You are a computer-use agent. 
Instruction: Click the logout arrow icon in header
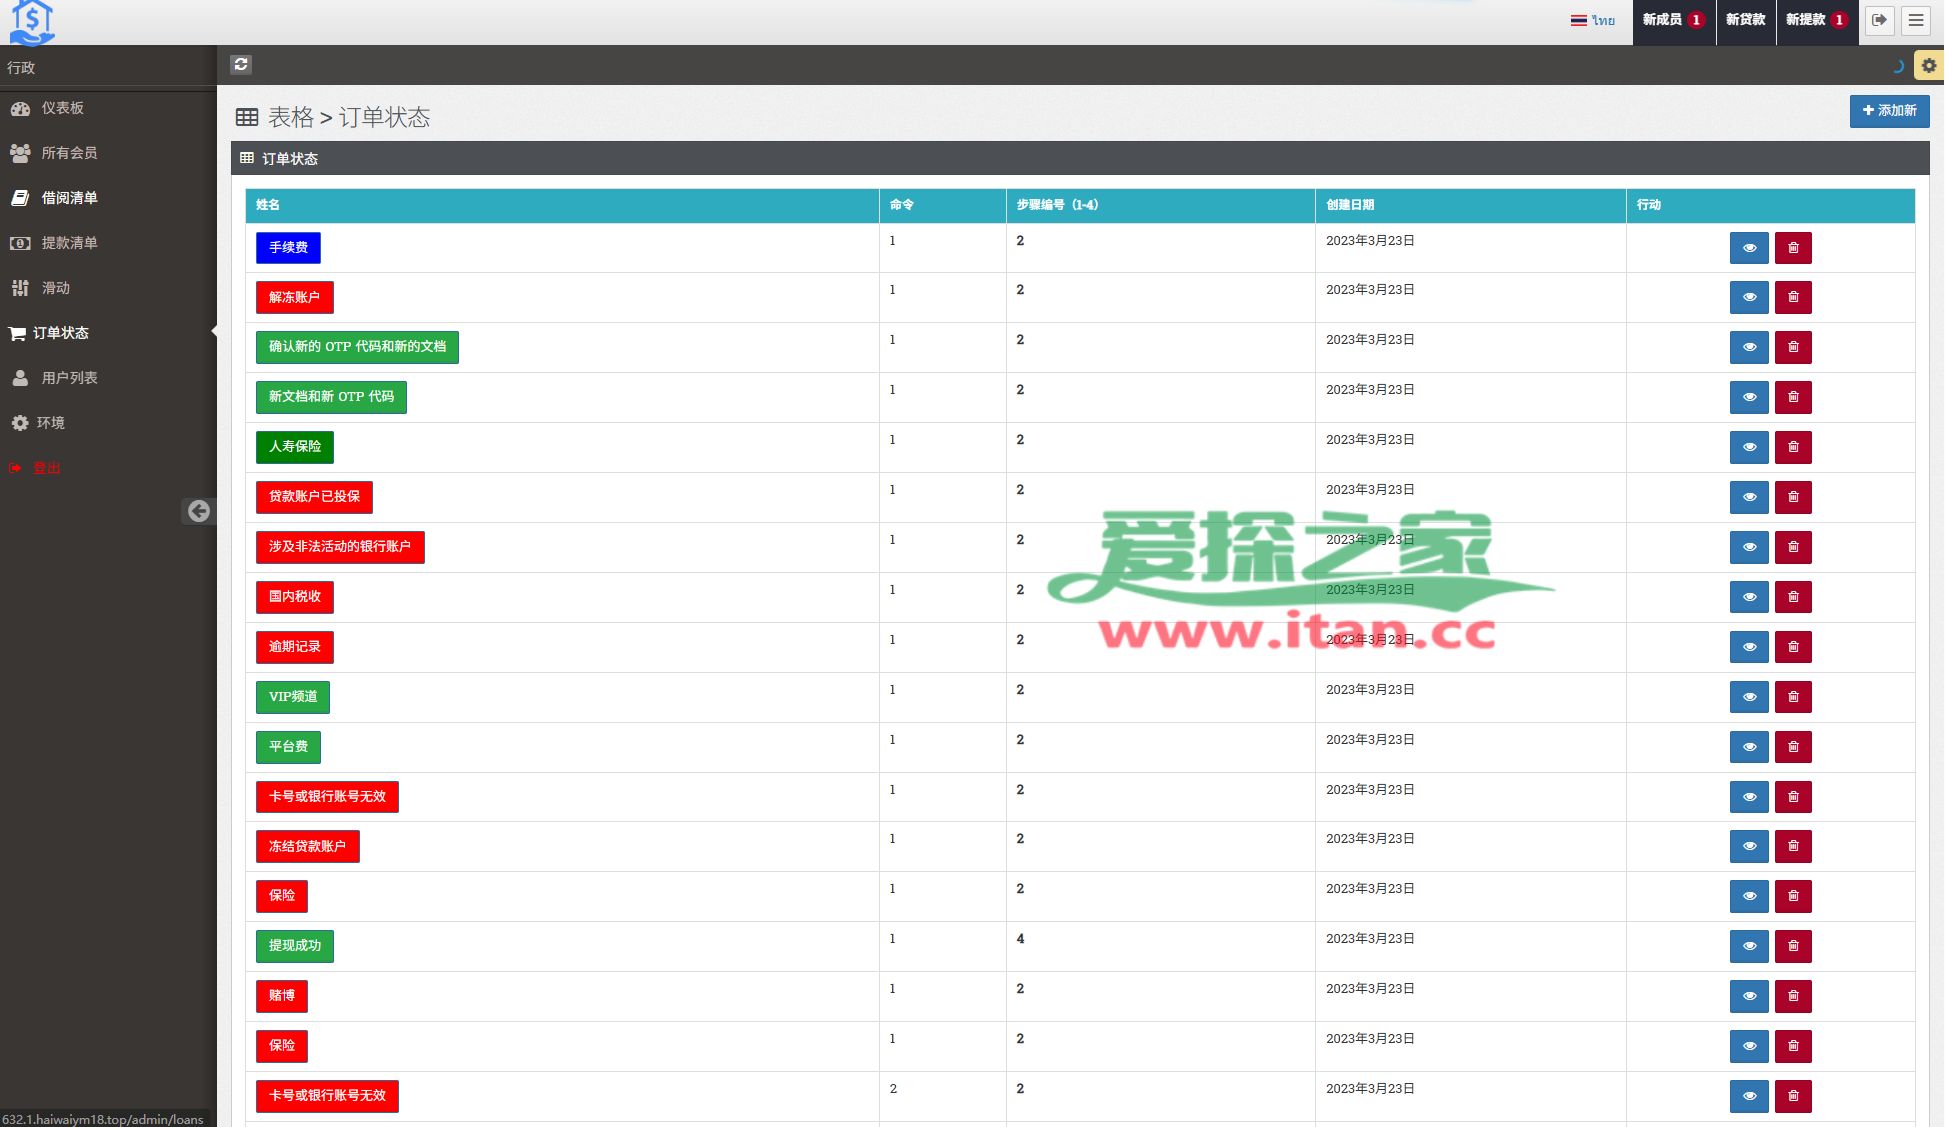(1879, 20)
